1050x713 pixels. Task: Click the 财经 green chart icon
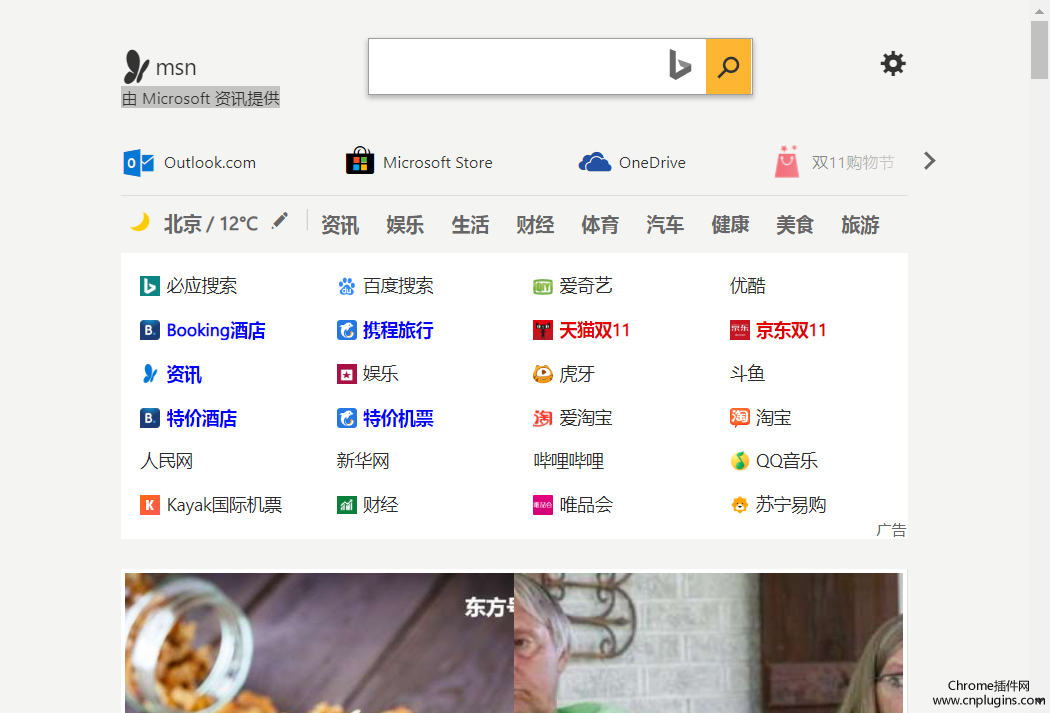click(346, 505)
